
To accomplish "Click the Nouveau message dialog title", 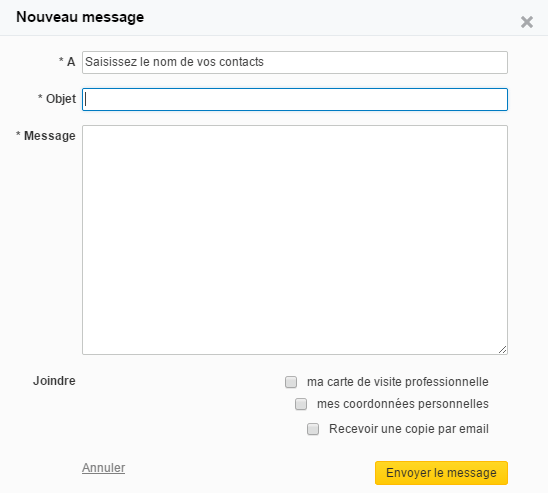I will pos(80,17).
